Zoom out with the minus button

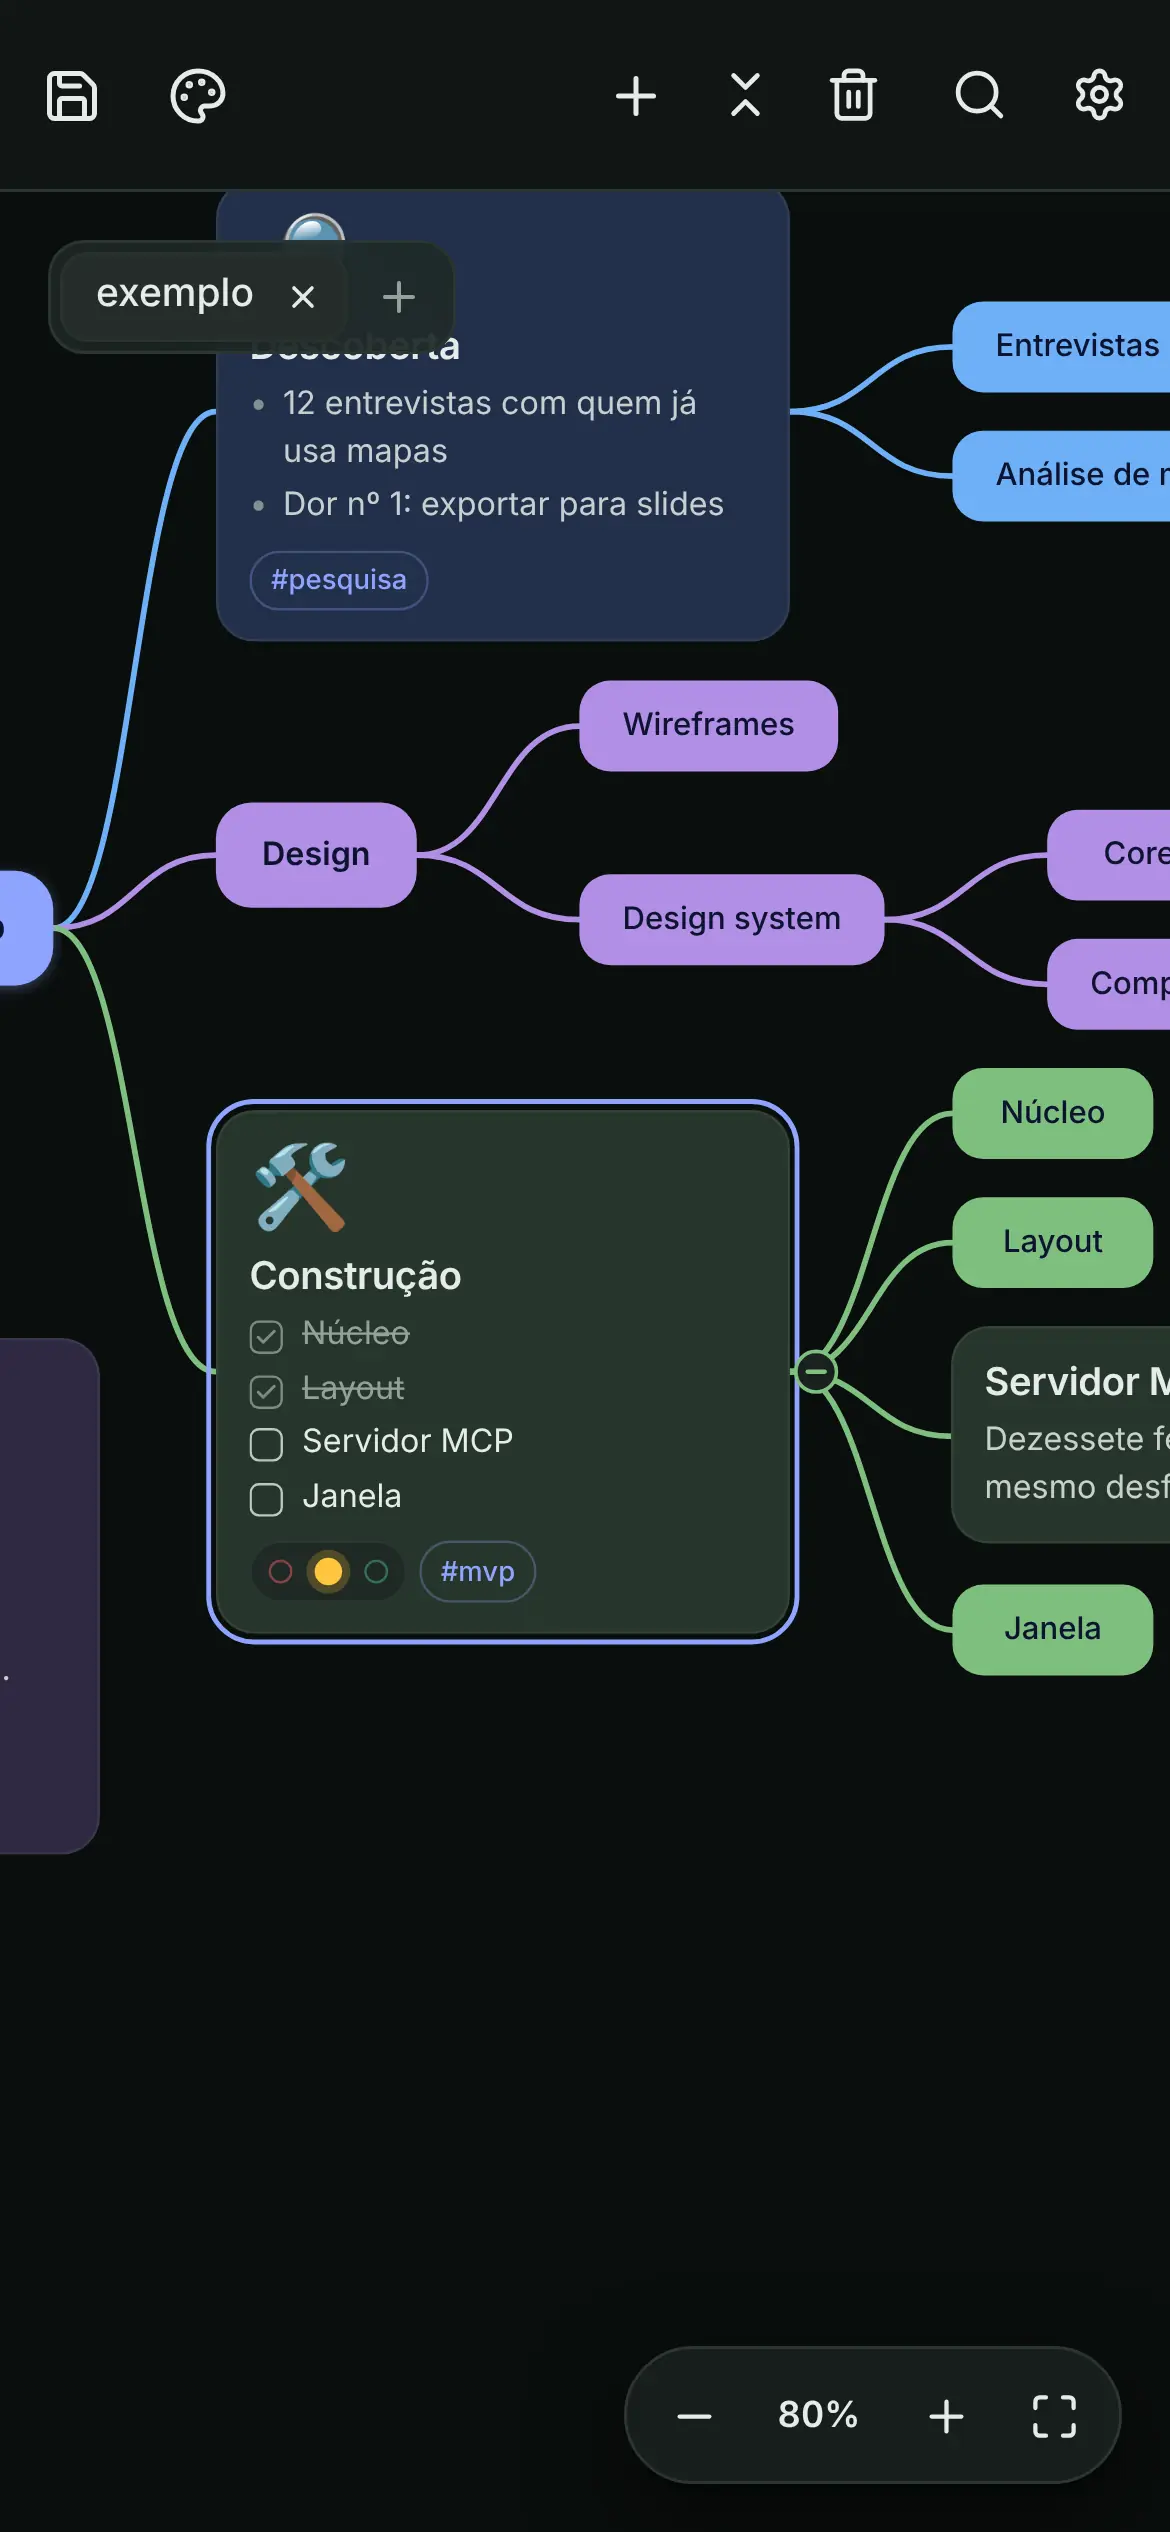click(694, 2415)
